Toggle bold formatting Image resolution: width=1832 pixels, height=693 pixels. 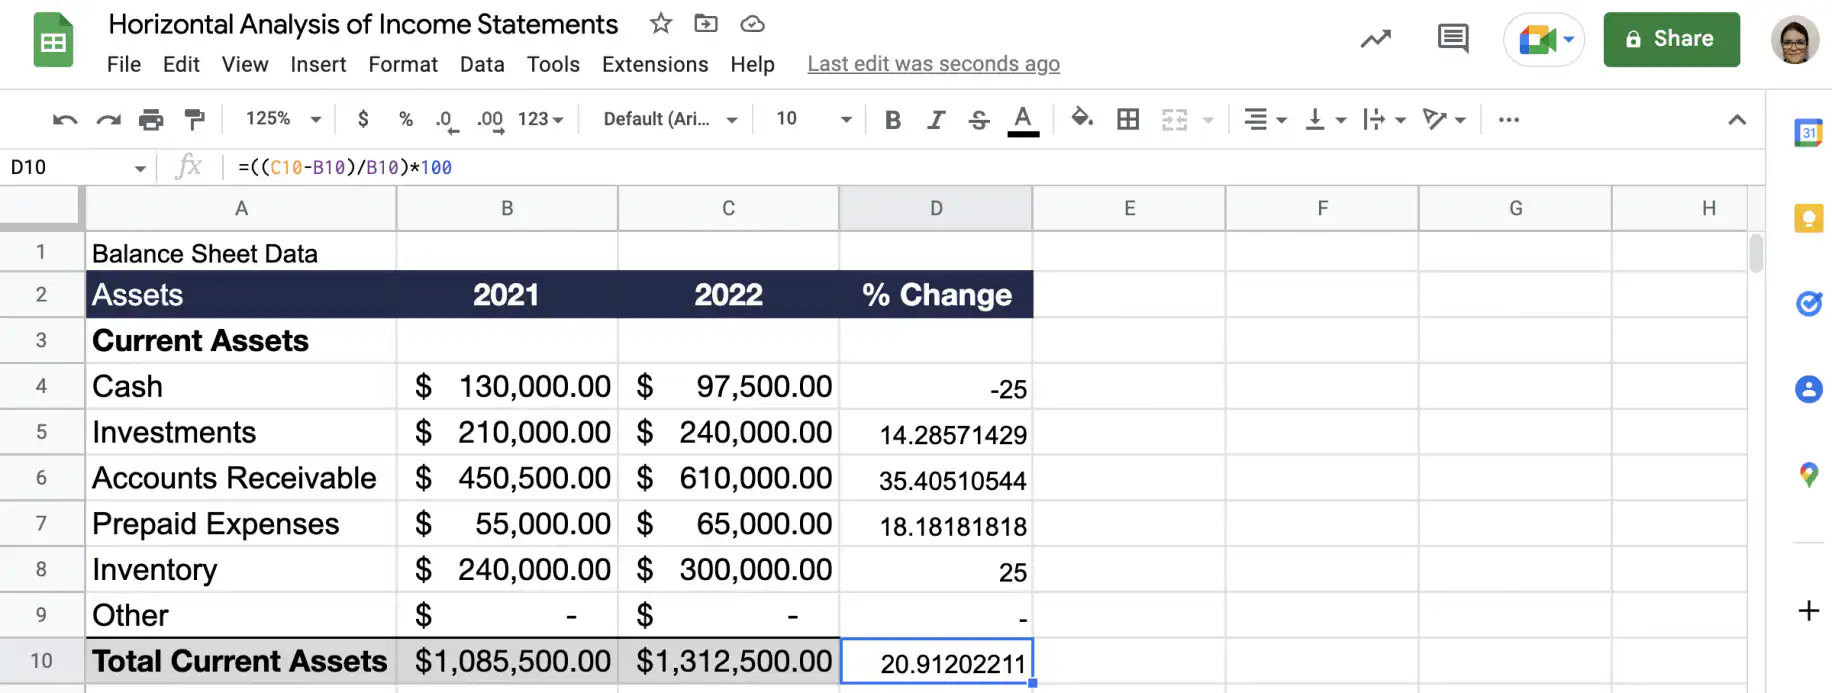click(x=893, y=120)
